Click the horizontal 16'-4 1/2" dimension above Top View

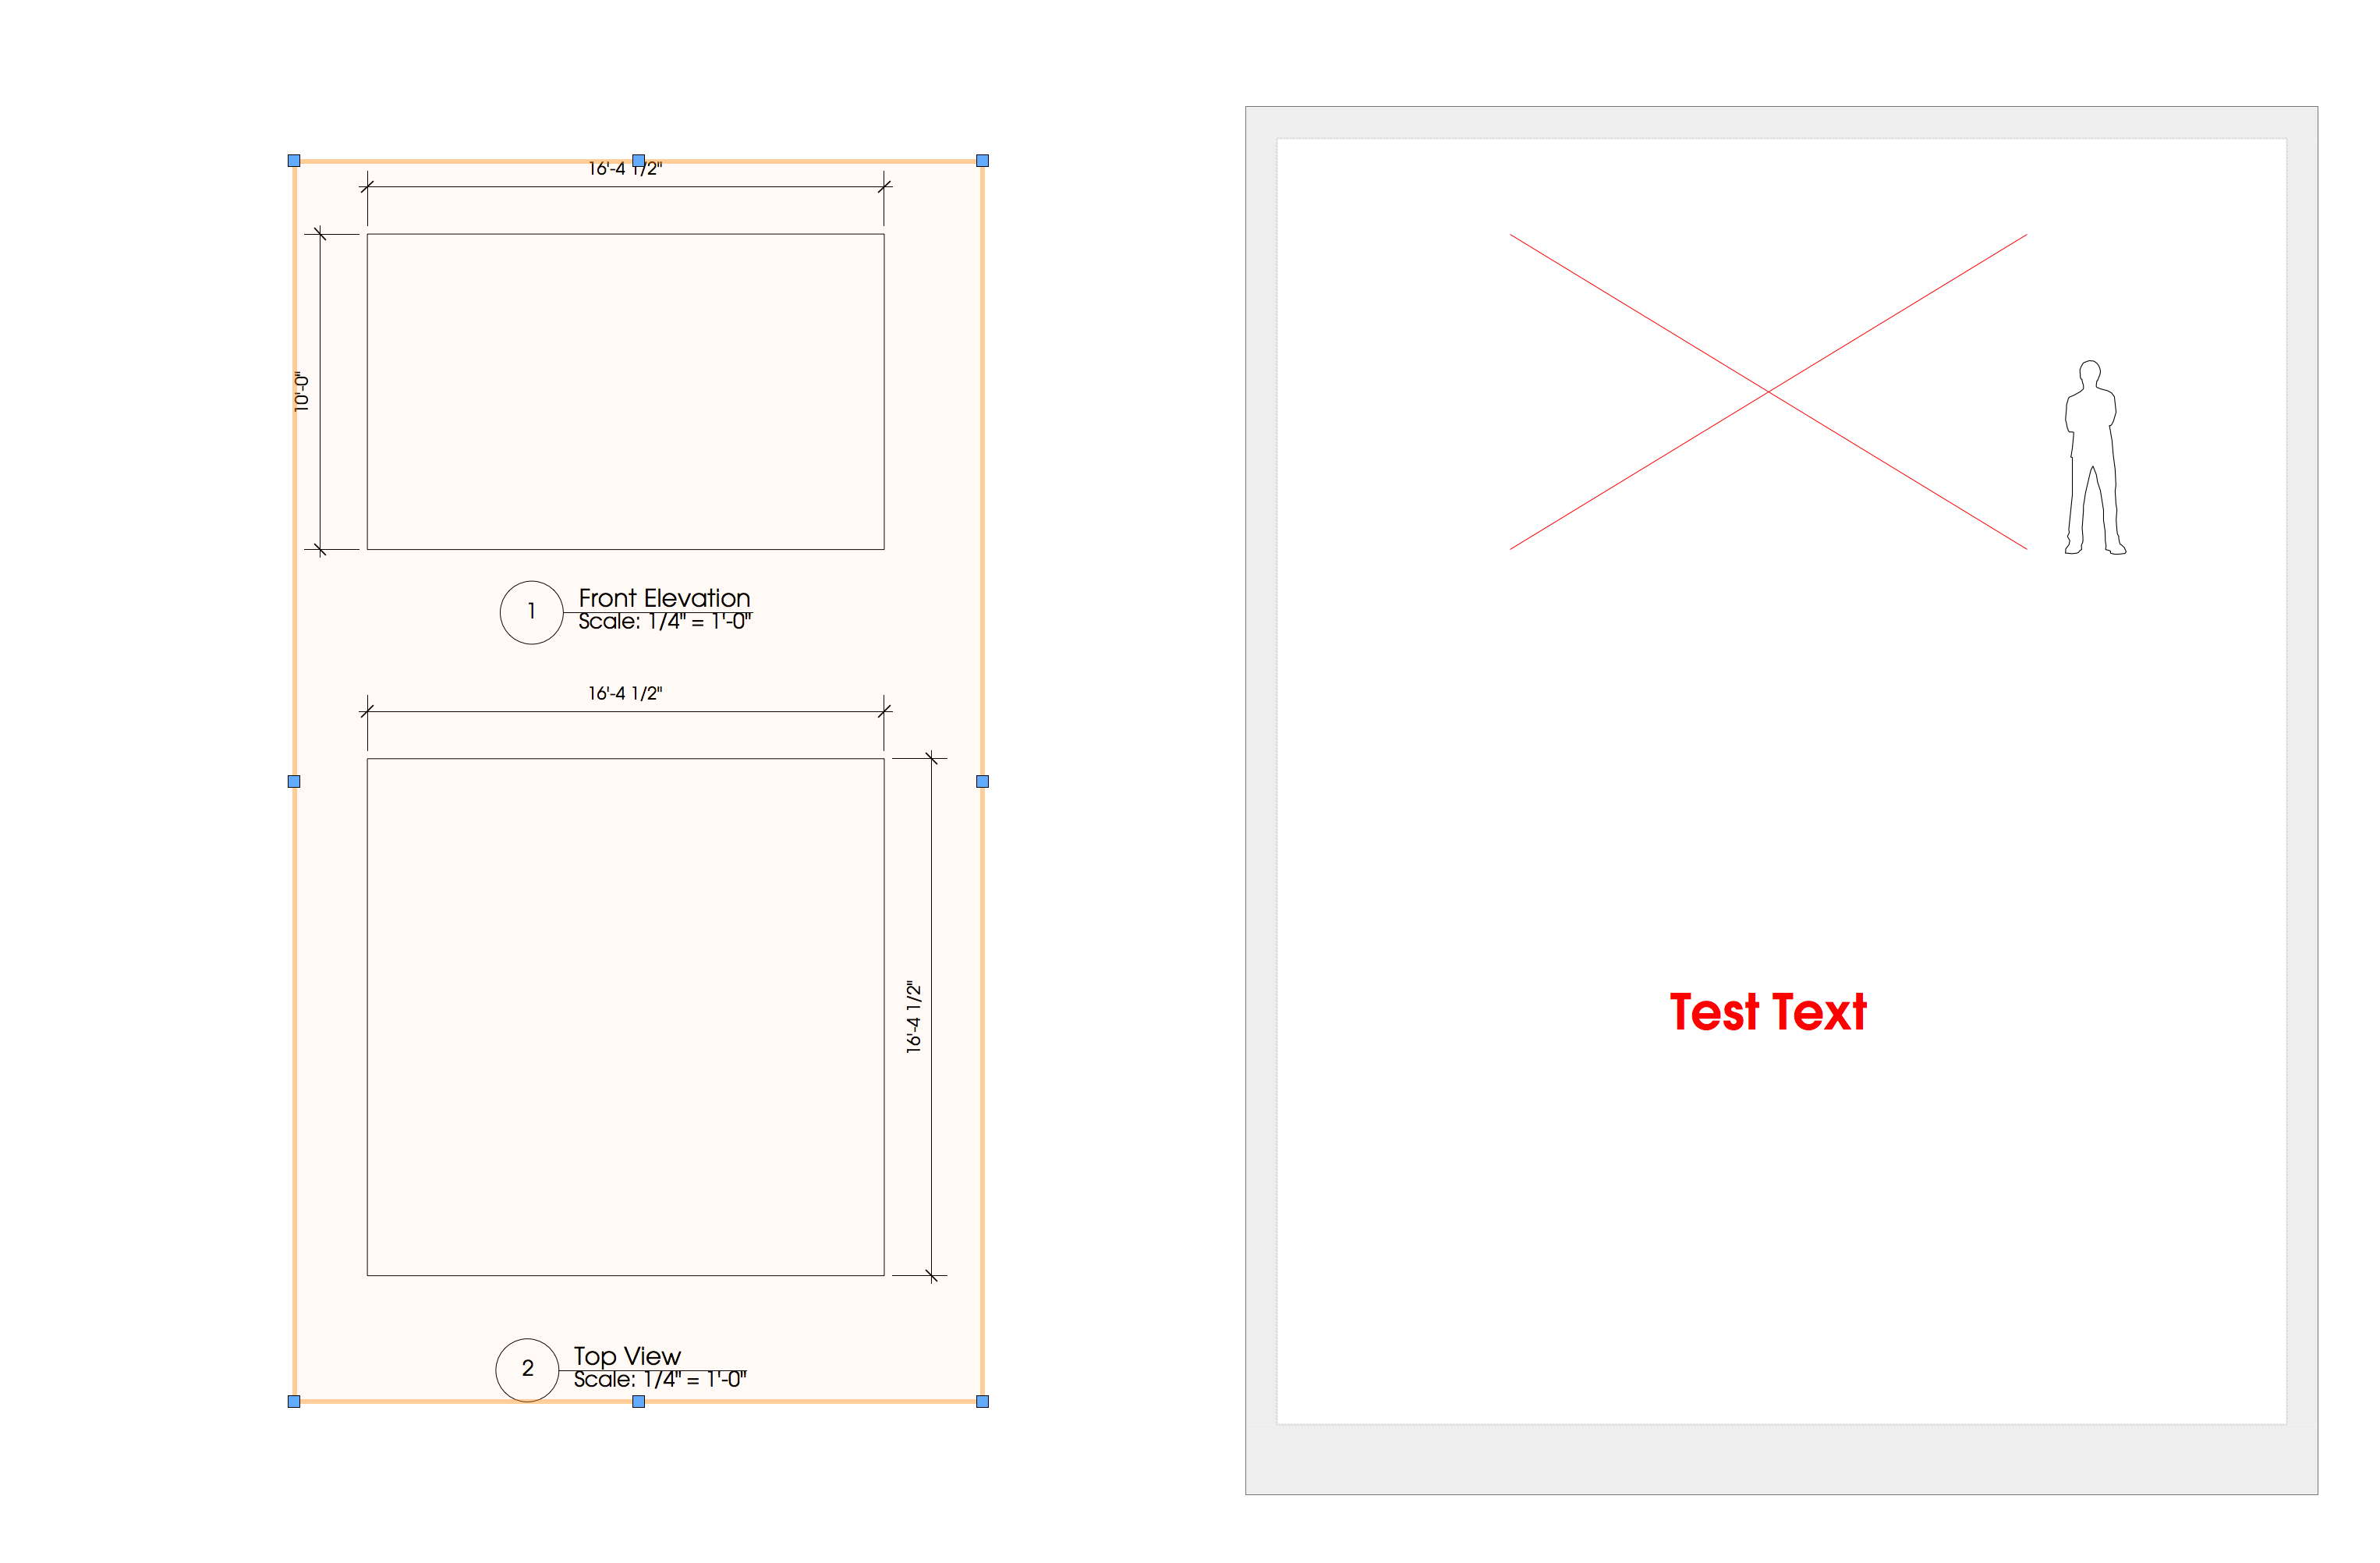point(625,693)
